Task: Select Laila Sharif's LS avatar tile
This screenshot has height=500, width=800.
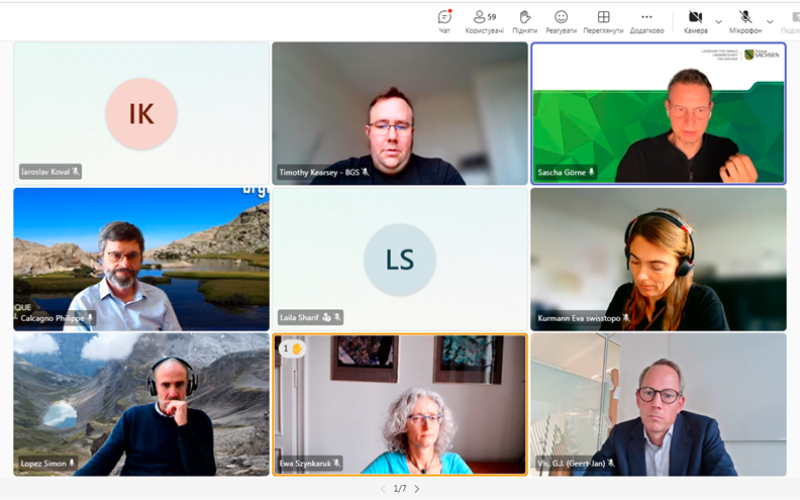Action: [400, 259]
